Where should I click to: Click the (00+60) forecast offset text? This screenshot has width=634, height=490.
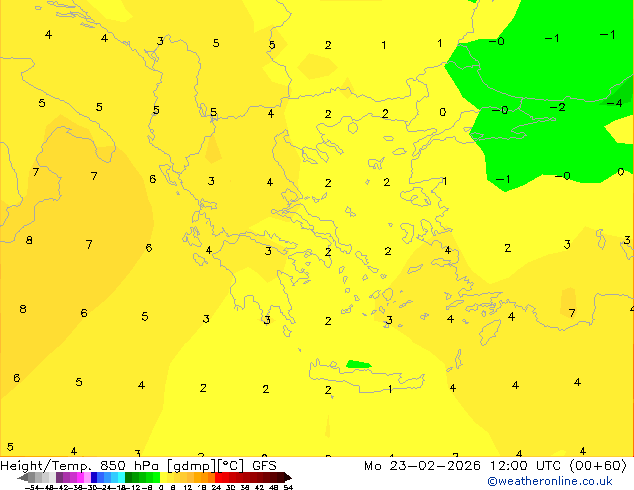(x=598, y=466)
